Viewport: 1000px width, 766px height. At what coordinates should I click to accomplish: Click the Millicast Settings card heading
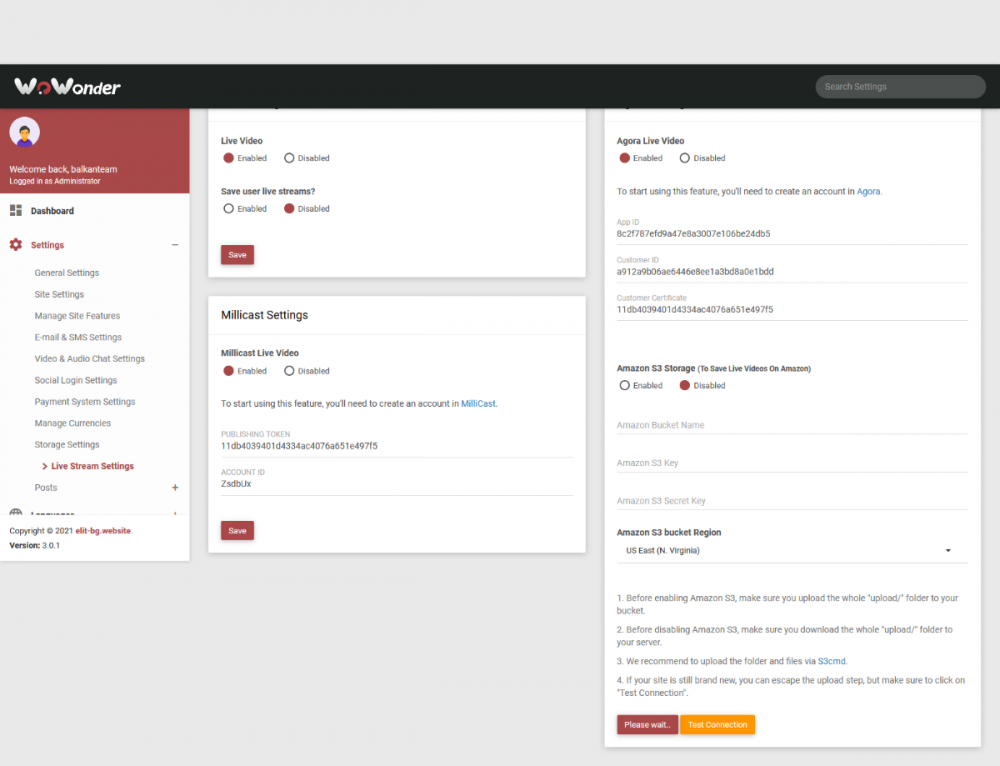265,315
